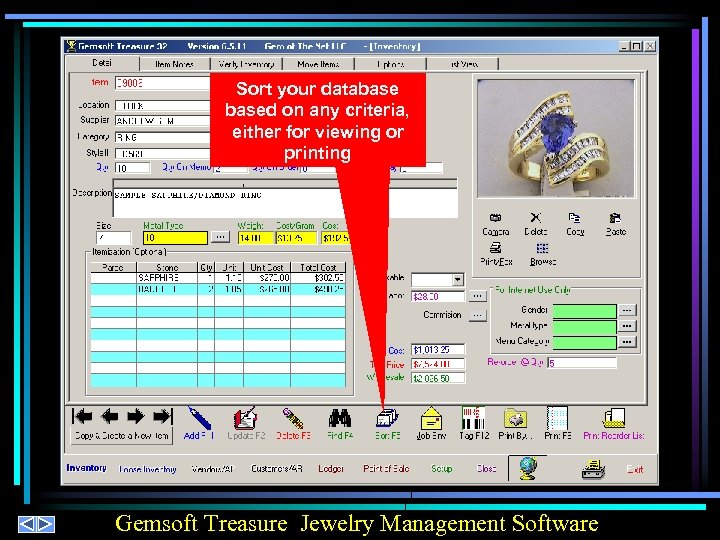Image resolution: width=720 pixels, height=540 pixels.
Task: Select the Inventory module
Action: [x=86, y=468]
